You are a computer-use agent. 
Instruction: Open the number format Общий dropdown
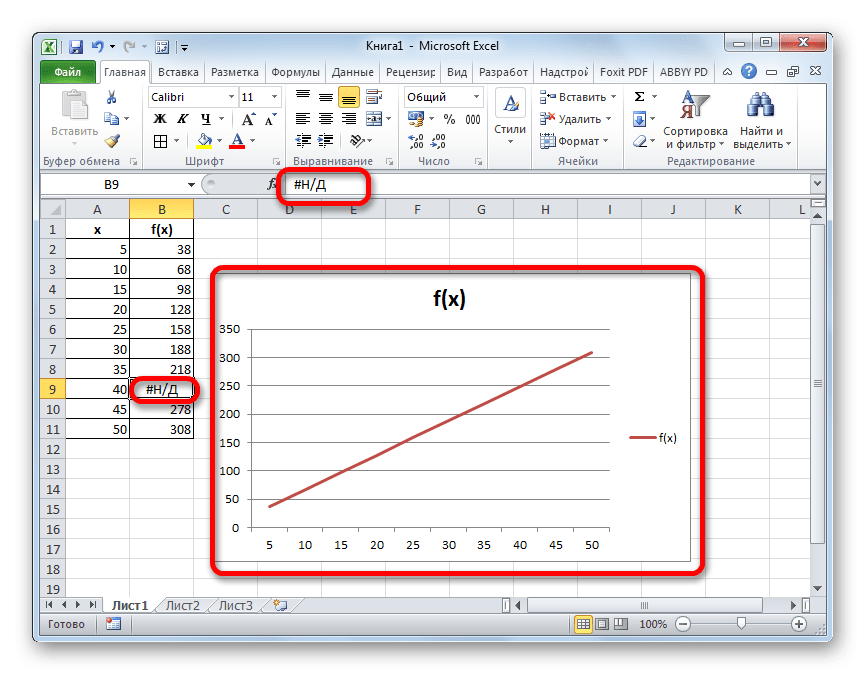coord(476,97)
